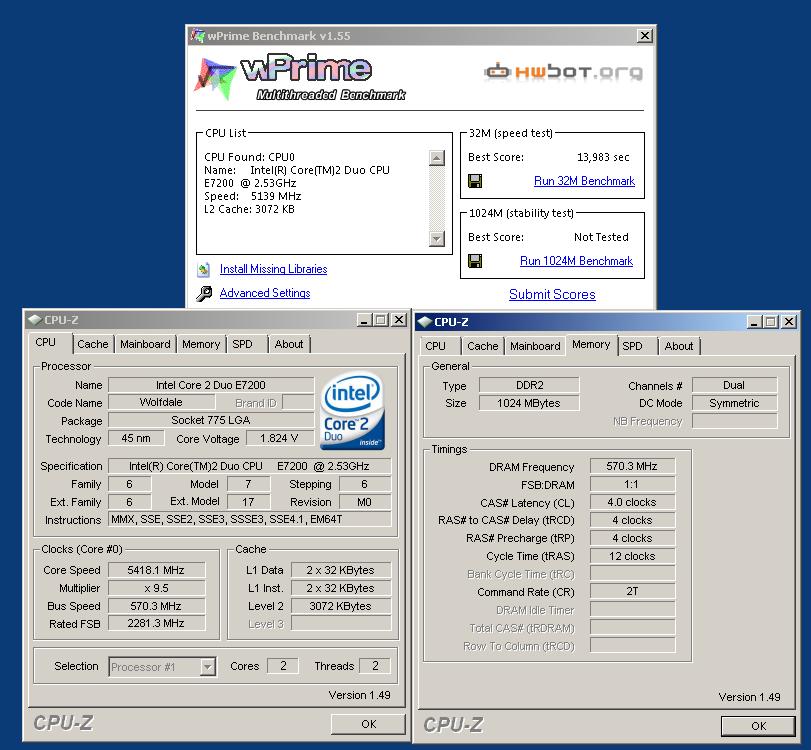Click the Core Voltage value 1.824 V
This screenshot has width=811, height=750.
coord(279,438)
